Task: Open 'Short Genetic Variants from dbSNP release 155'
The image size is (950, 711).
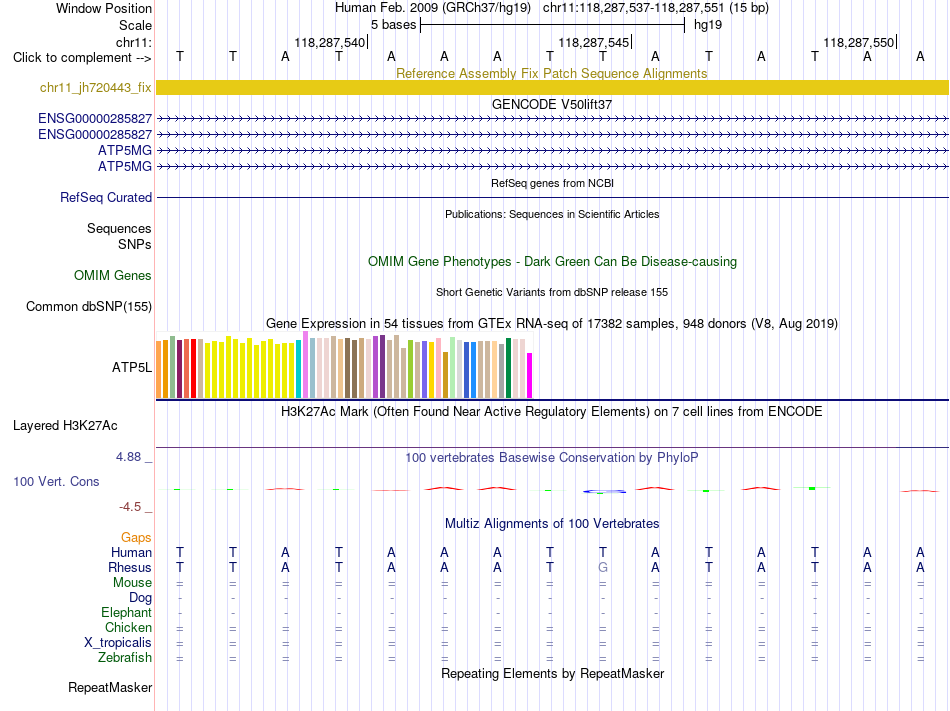Action: tap(552, 292)
